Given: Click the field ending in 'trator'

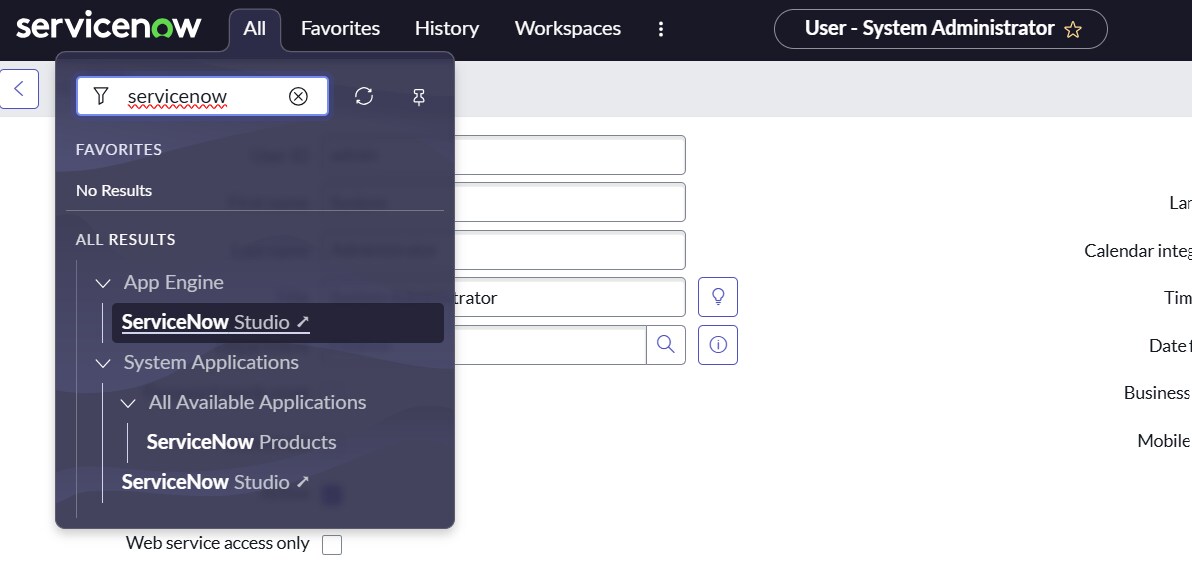Looking at the screenshot, I should 570,297.
